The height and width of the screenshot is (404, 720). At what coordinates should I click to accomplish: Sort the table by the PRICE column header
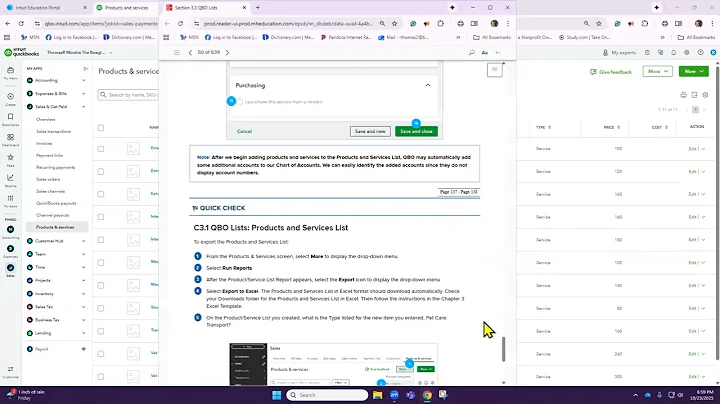[x=612, y=127]
